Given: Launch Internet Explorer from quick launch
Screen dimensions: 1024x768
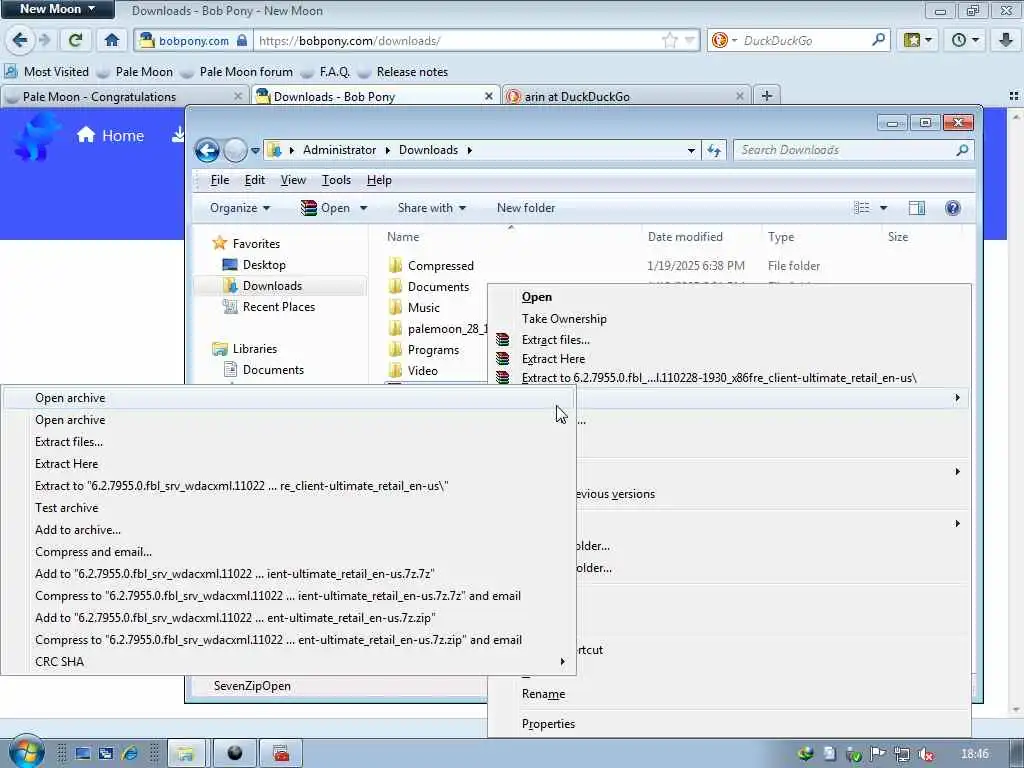Looking at the screenshot, I should 129,753.
